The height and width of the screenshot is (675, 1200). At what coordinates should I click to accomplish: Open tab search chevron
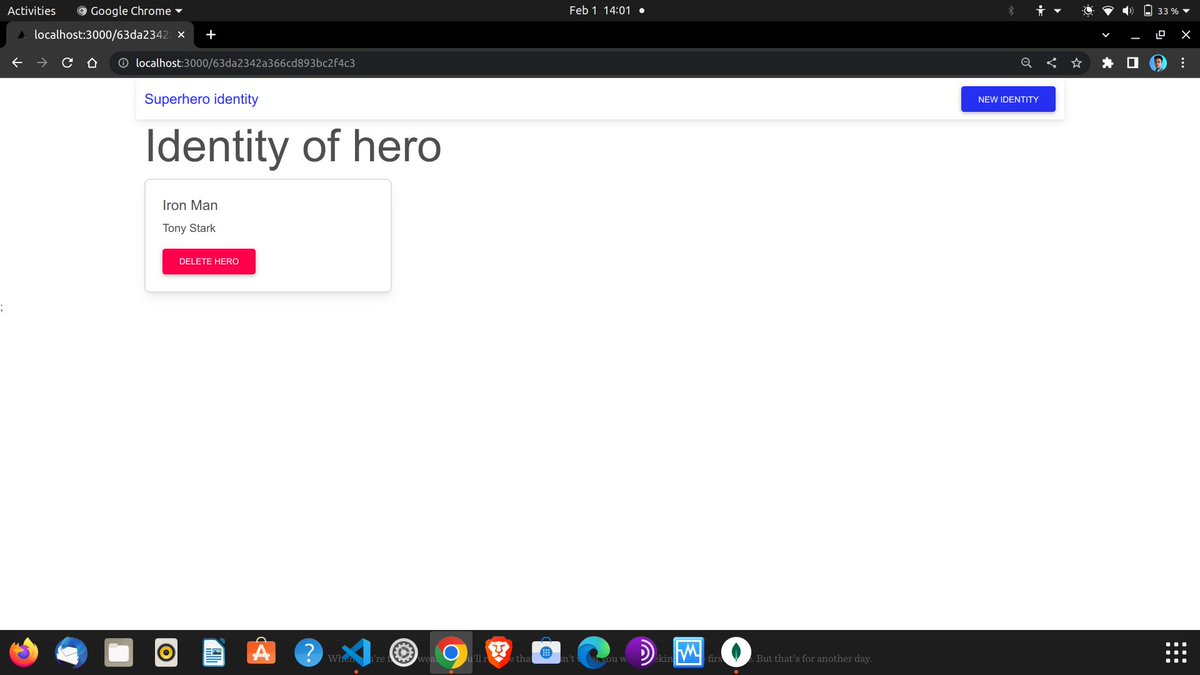pos(1105,34)
